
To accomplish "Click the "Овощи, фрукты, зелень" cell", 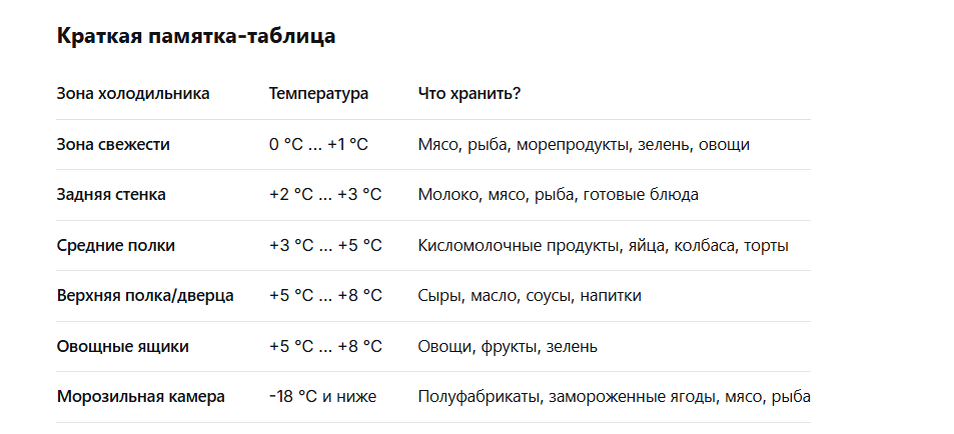I will pyautogui.click(x=507, y=347).
